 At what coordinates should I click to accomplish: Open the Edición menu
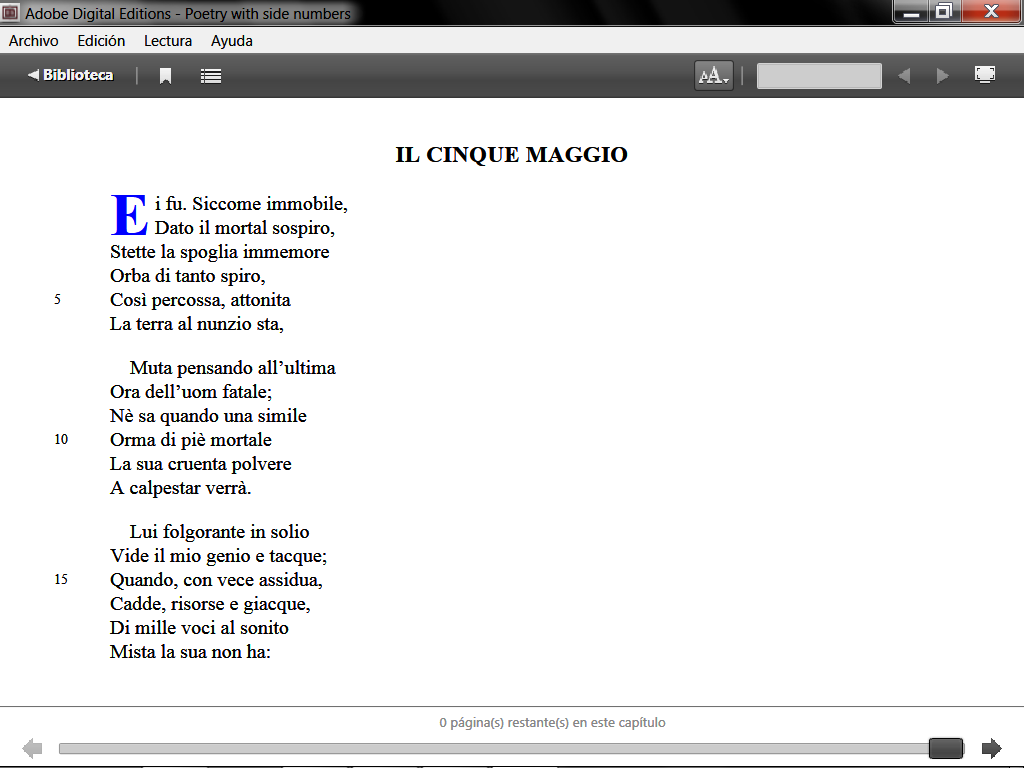[101, 40]
